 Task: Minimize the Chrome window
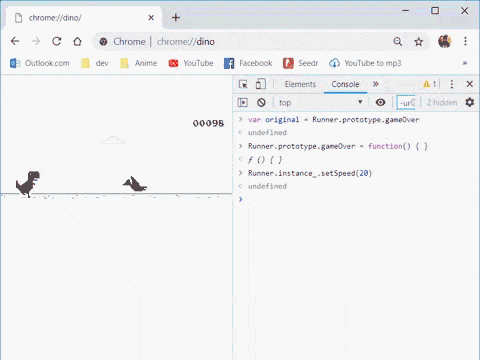click(406, 11)
